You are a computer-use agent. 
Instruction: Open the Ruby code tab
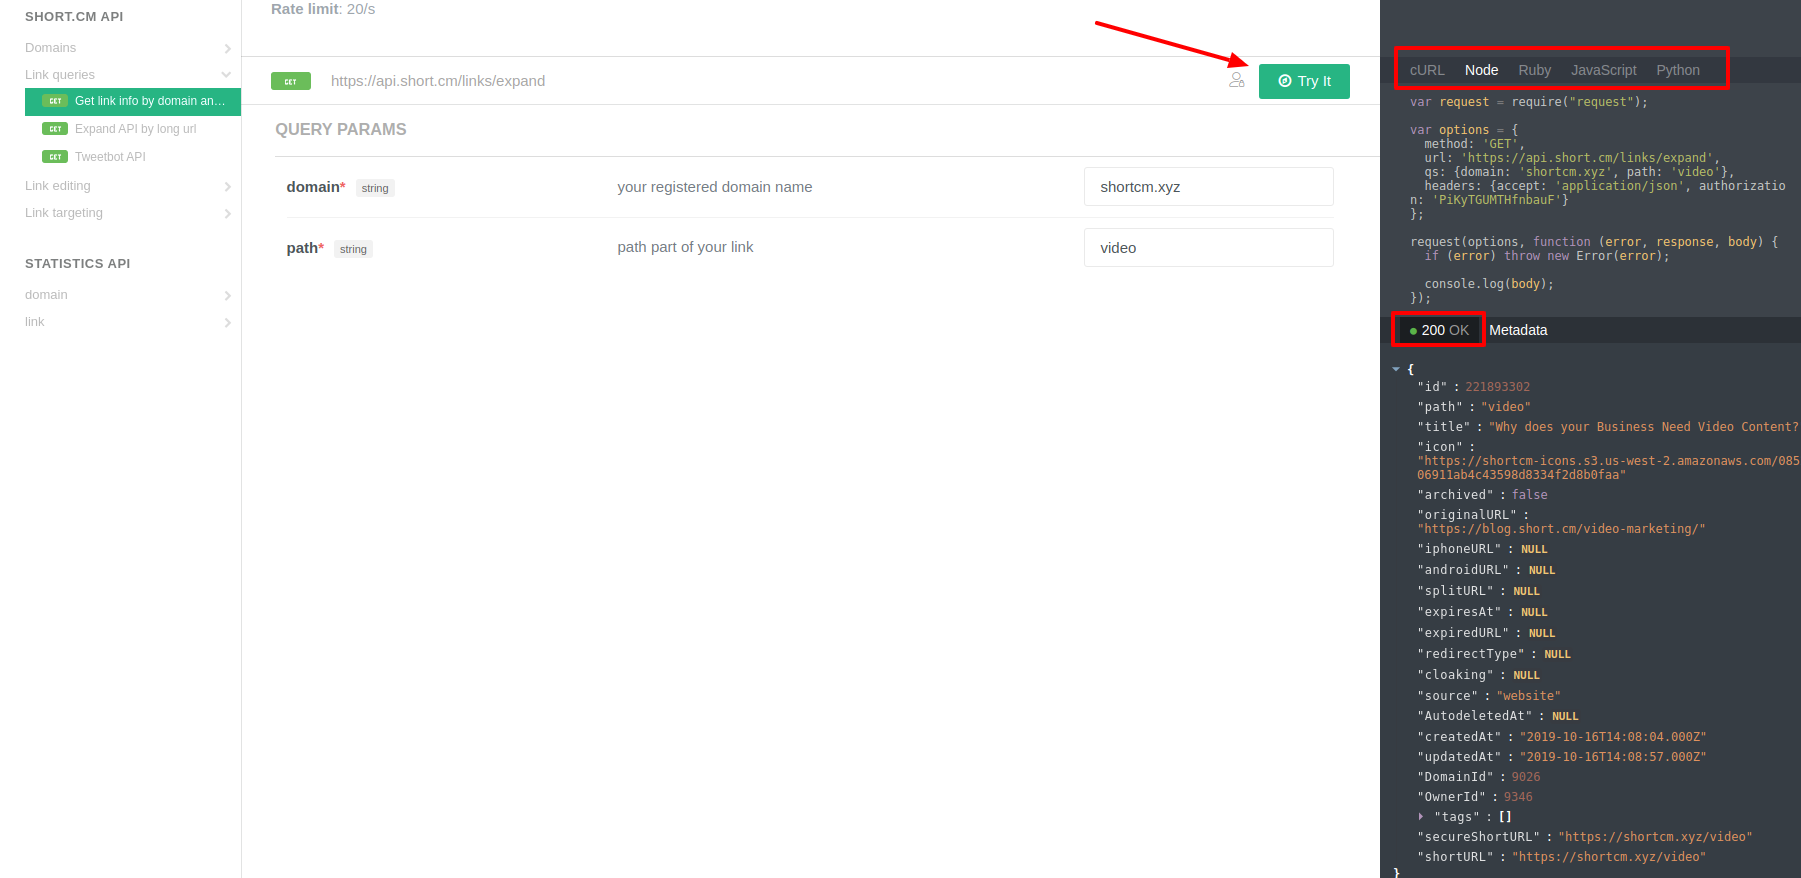coord(1534,70)
